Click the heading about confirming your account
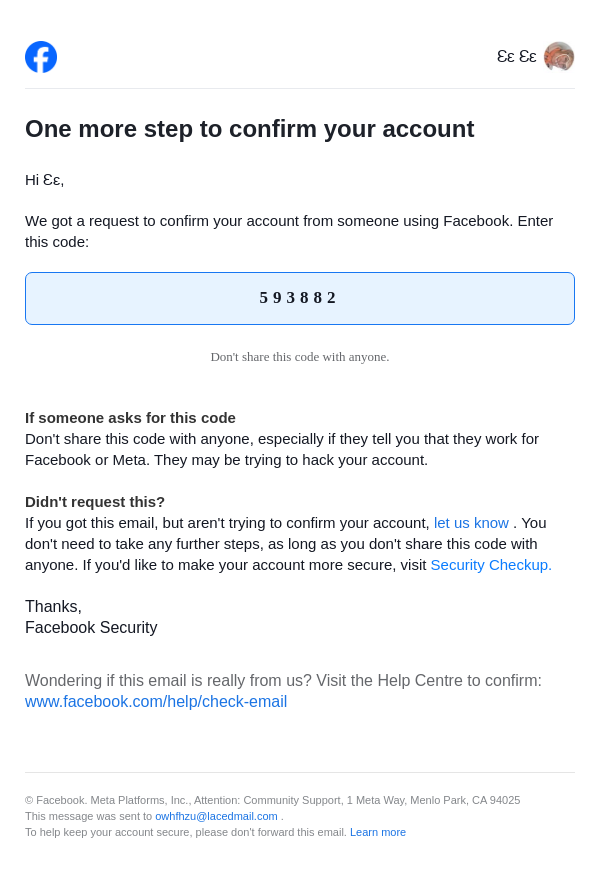The height and width of the screenshot is (888, 600). [249, 129]
